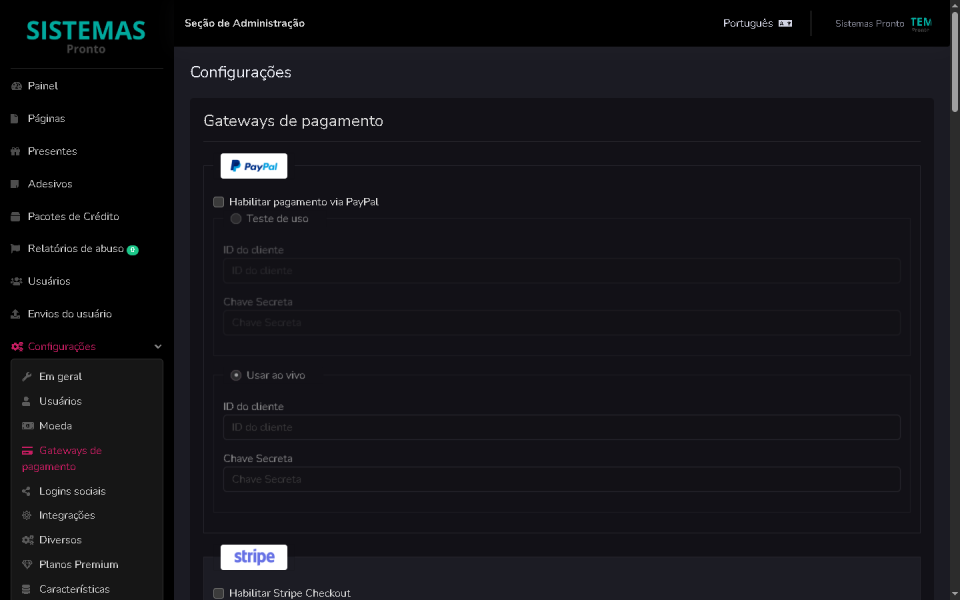Open Em geral settings
The image size is (960, 600).
click(26, 376)
